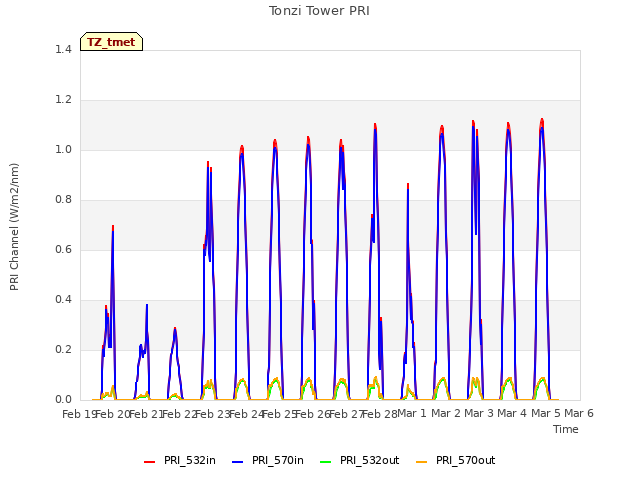Screen dimensions: 640x480
Task: Click the Mar 3 x-axis tick label
Action: tap(479, 413)
